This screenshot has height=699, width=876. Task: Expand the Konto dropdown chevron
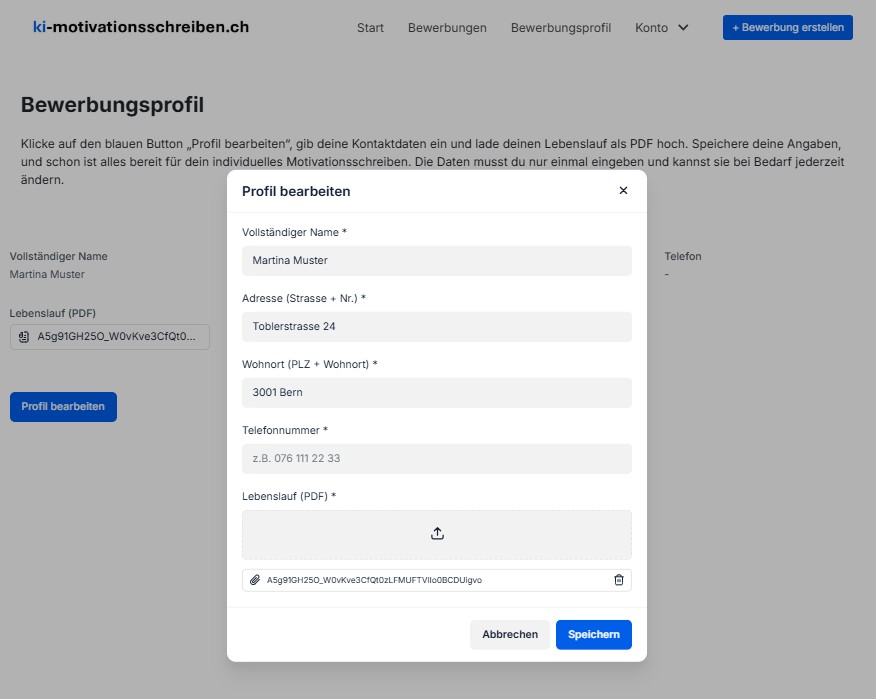[684, 28]
